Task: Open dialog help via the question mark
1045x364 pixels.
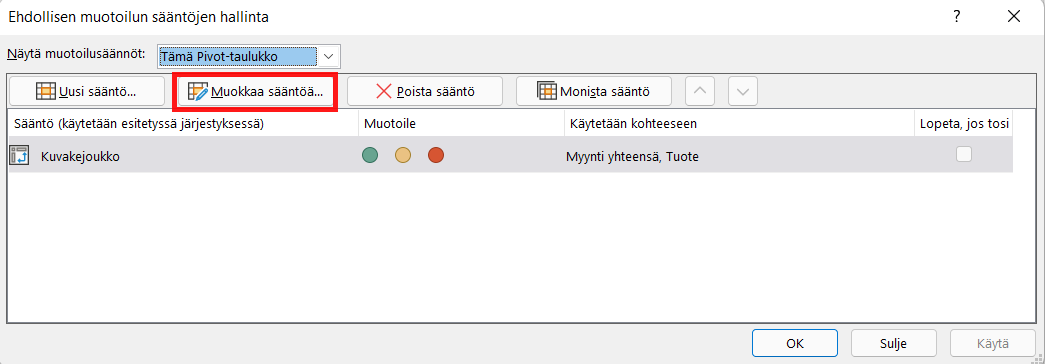Action: [956, 17]
